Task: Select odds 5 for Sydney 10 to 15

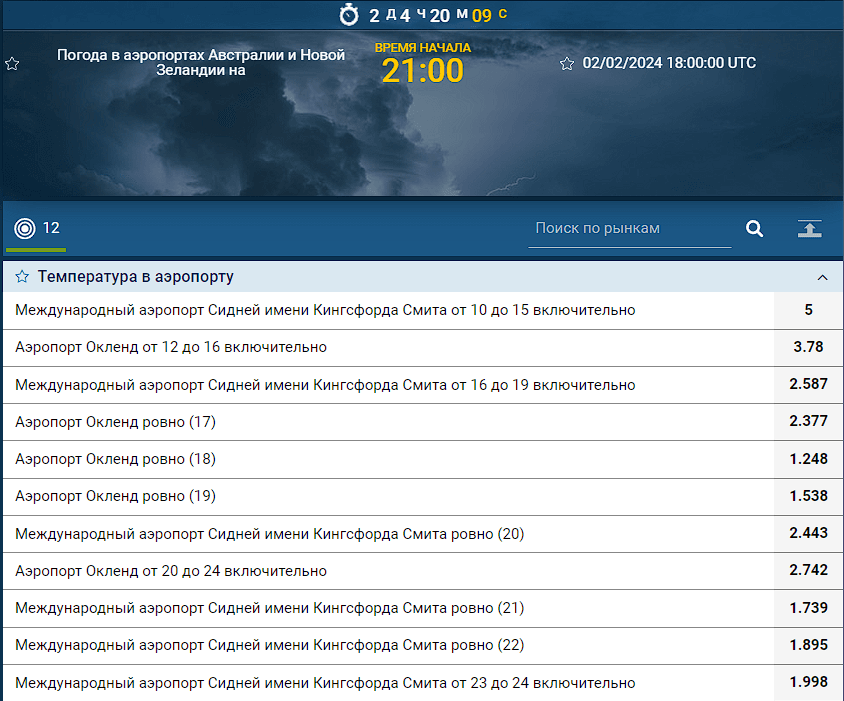Action: pos(808,310)
